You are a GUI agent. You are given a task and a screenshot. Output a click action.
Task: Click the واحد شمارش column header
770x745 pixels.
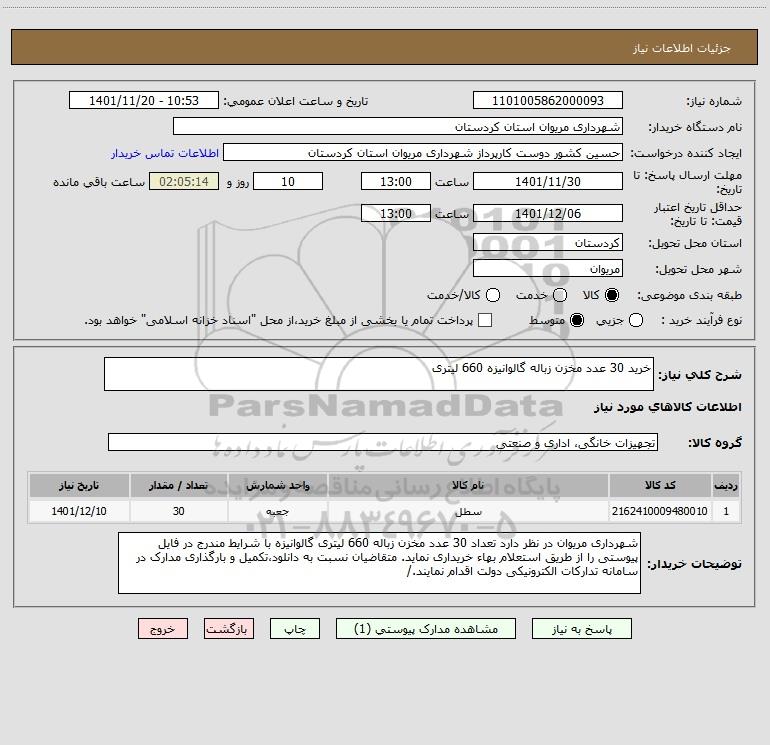(277, 486)
